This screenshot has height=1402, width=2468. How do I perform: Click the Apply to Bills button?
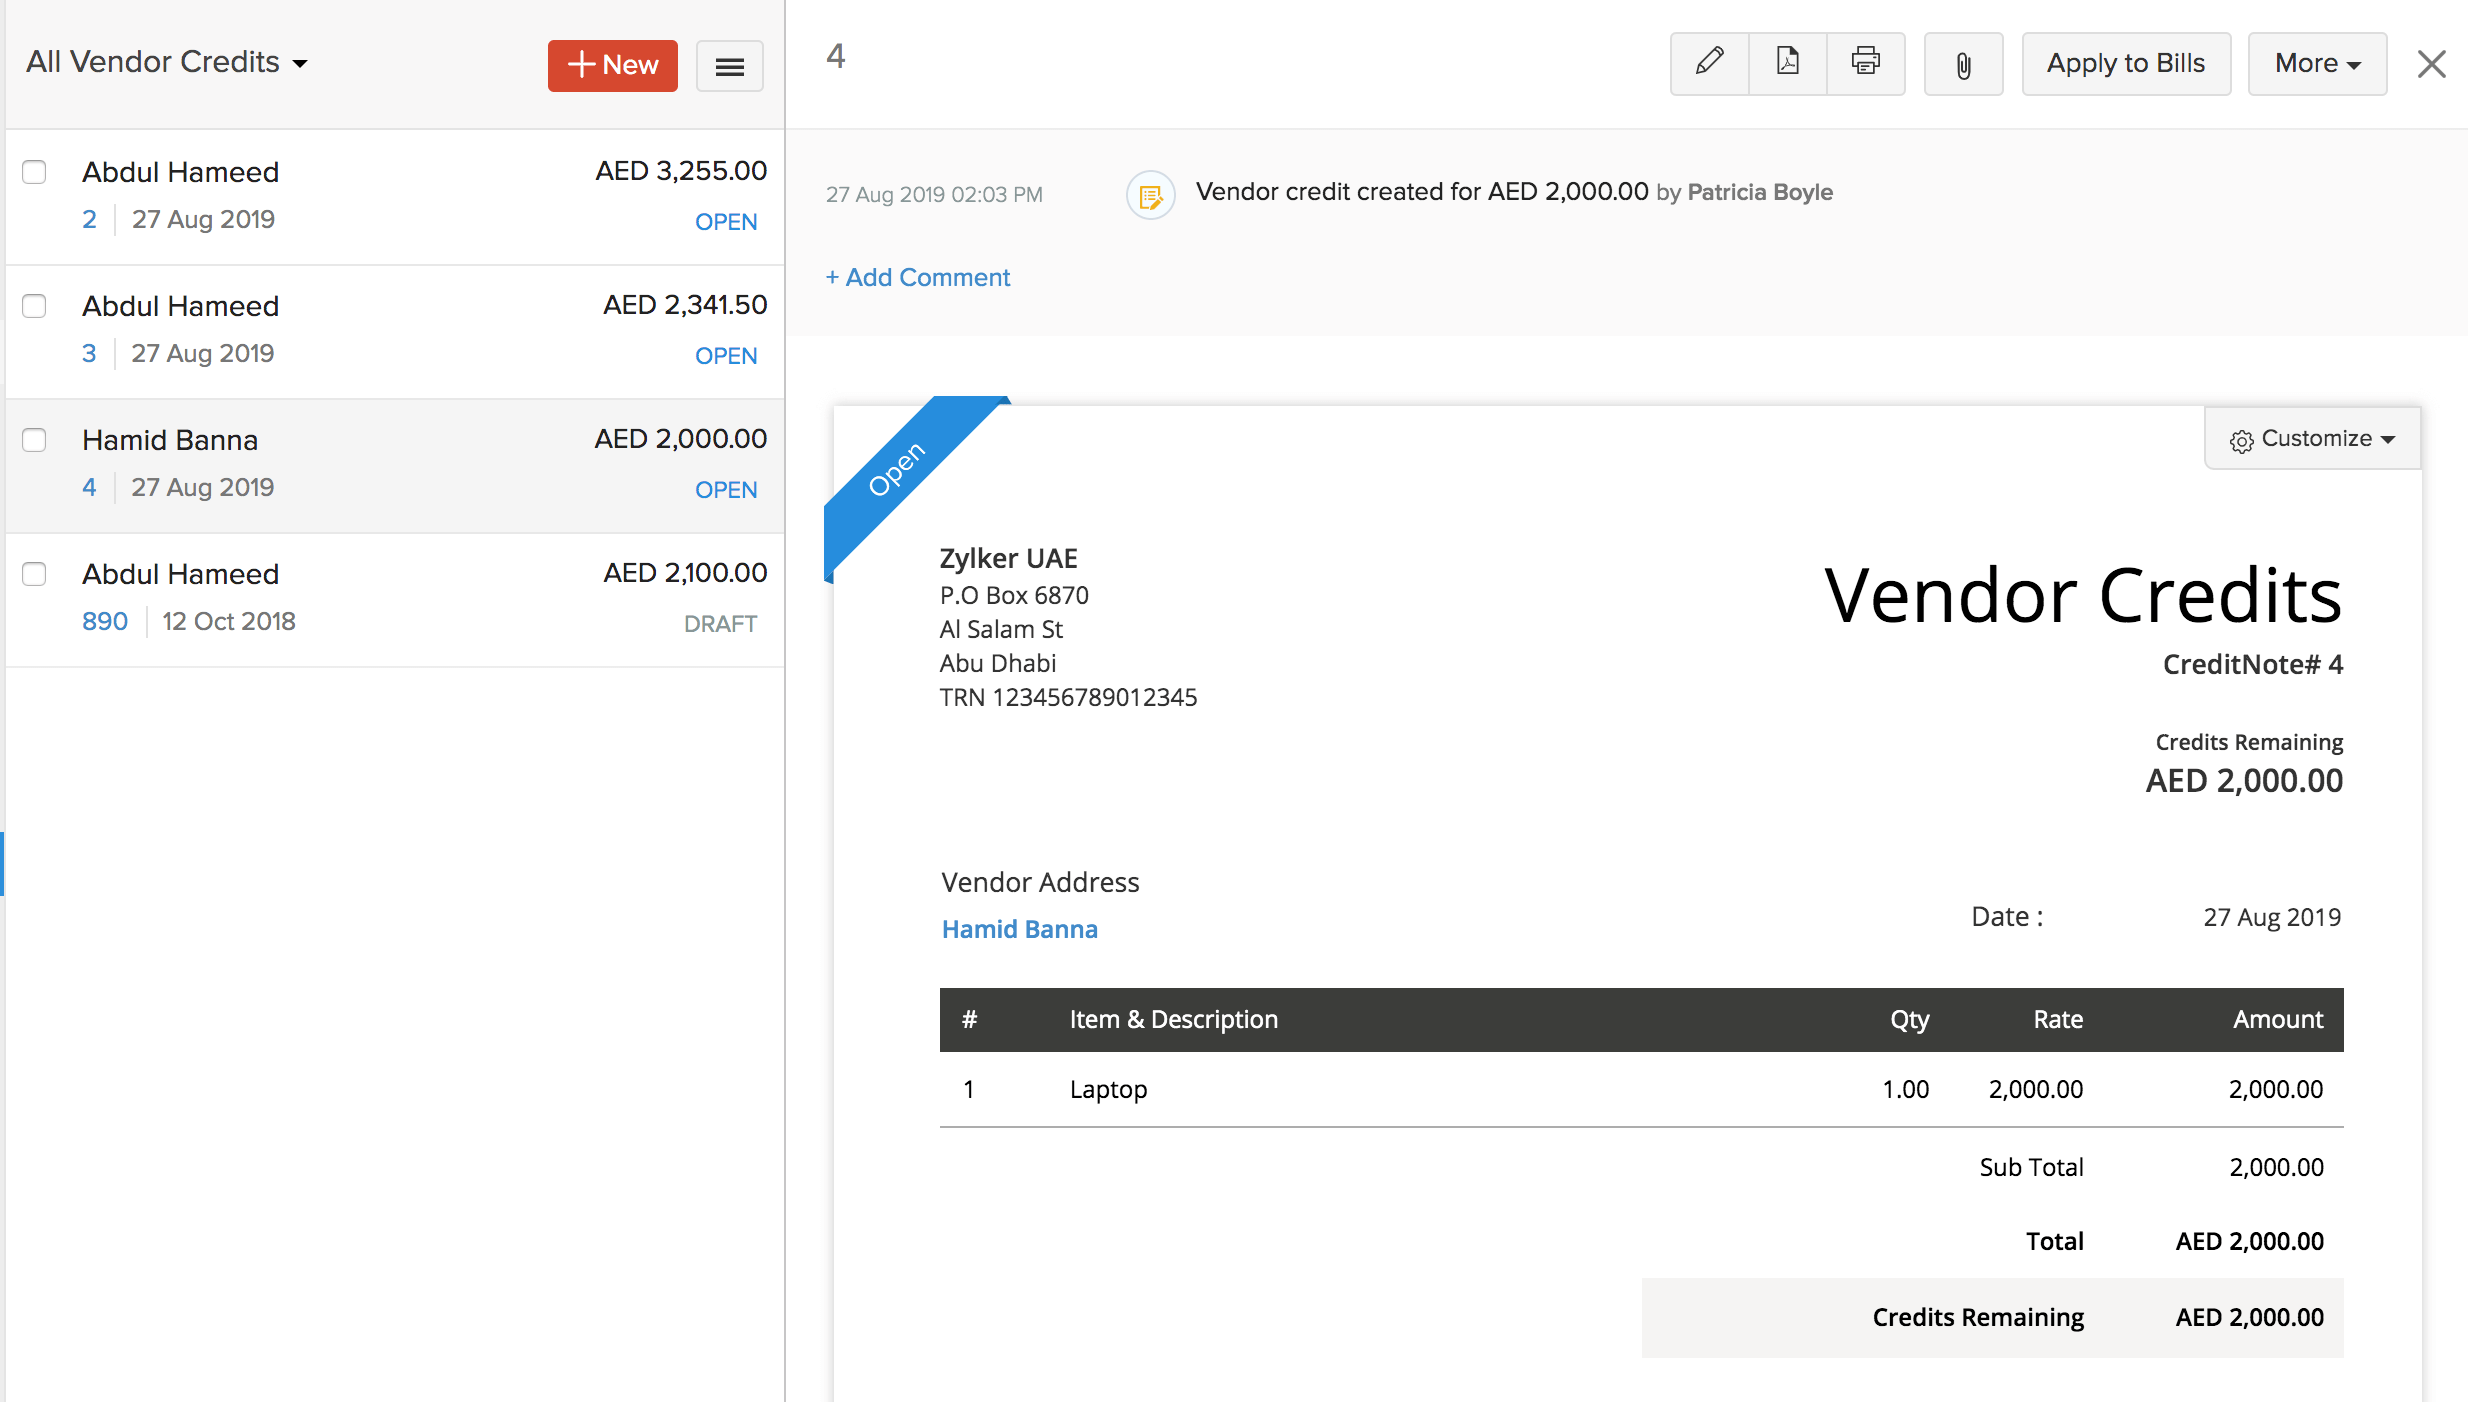coord(2126,63)
